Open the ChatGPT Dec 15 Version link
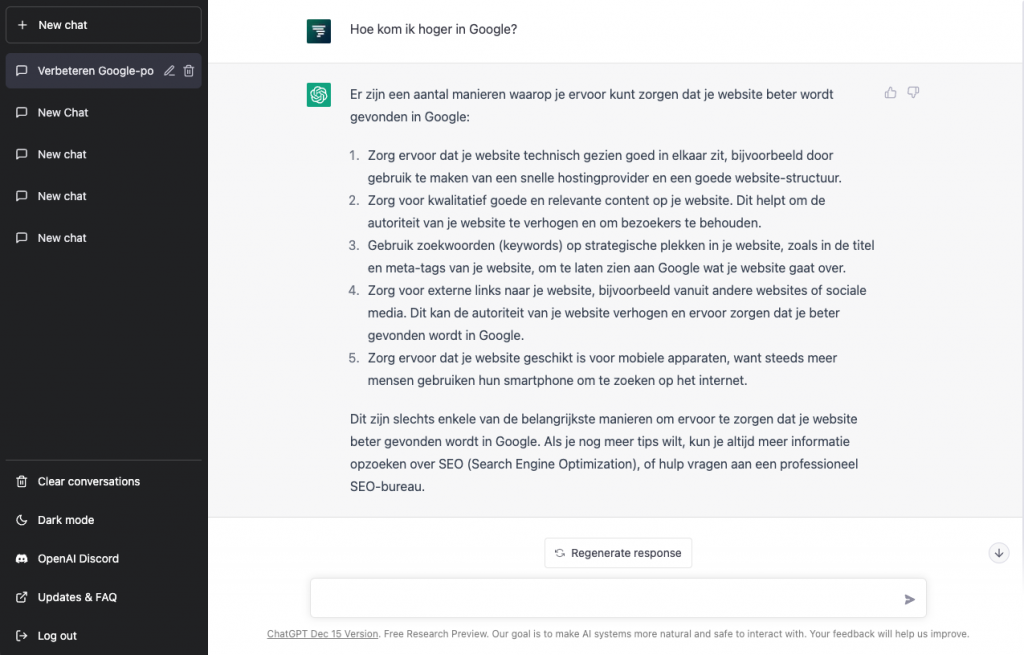The height and width of the screenshot is (655, 1024). click(323, 633)
